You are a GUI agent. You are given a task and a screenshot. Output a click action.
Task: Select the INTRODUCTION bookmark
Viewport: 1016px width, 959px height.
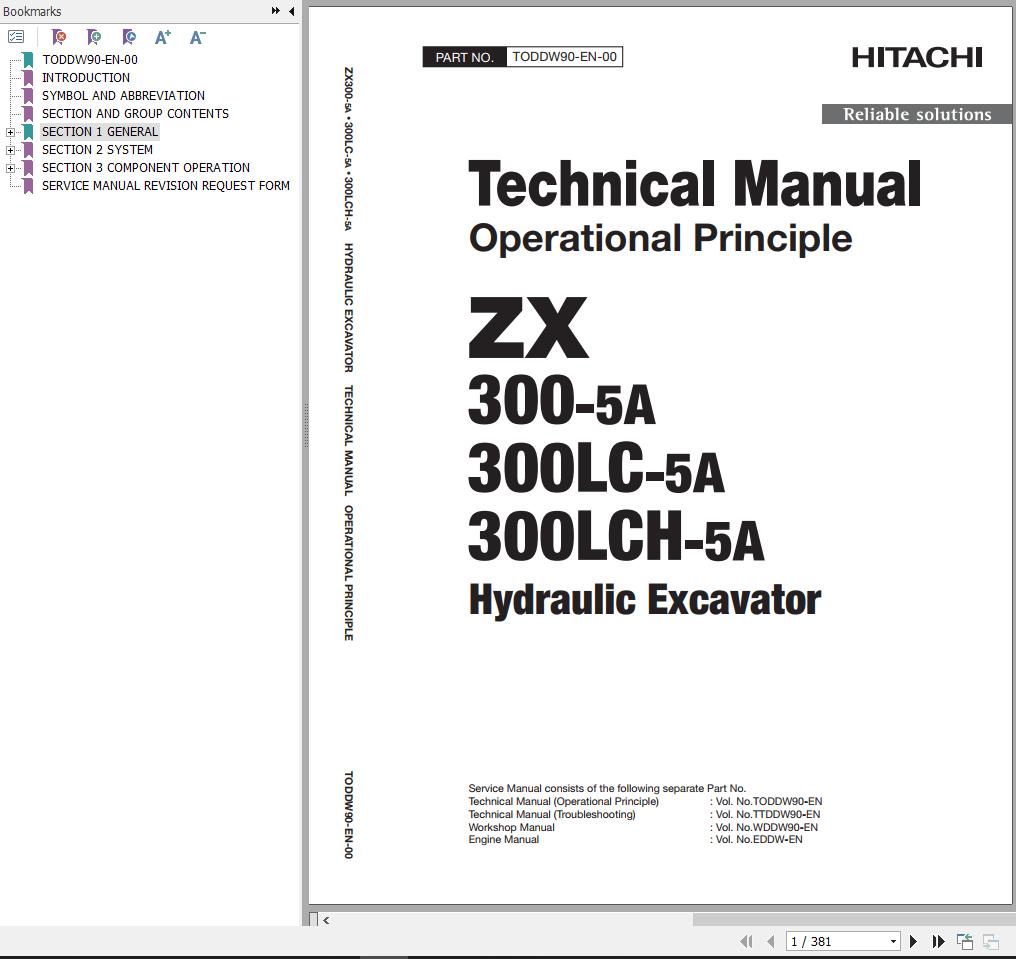86,77
